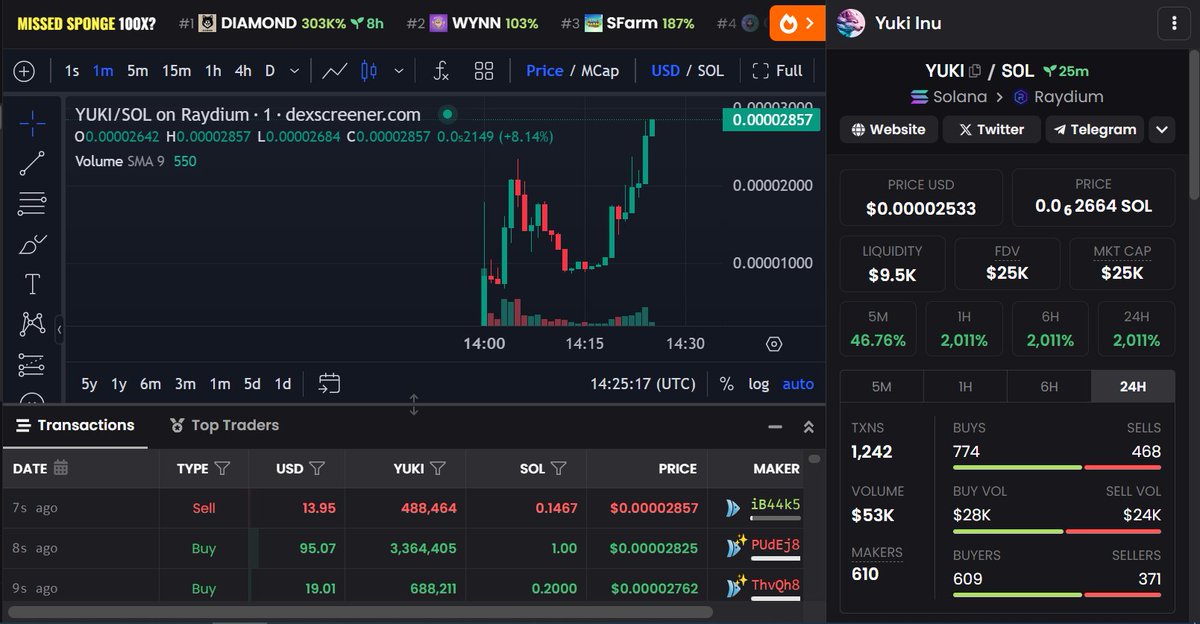Open the go-to-date calendar icon
This screenshot has width=1200, height=624.
tap(330, 383)
